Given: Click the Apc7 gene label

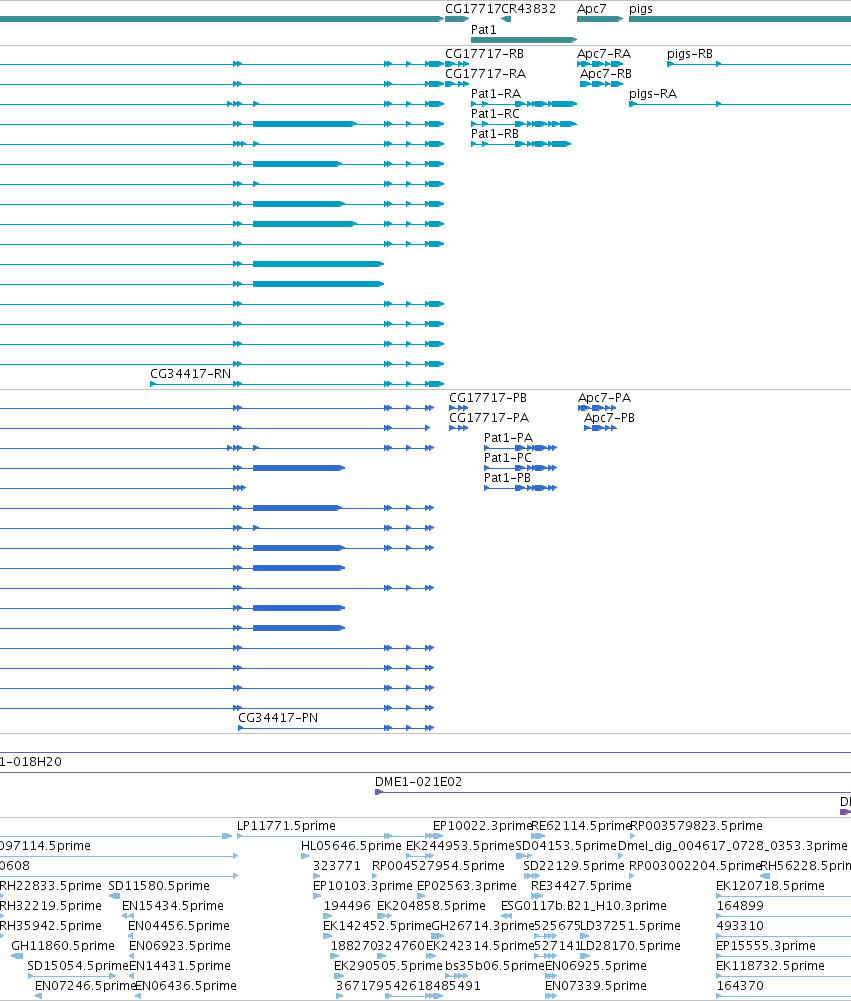Looking at the screenshot, I should [591, 9].
